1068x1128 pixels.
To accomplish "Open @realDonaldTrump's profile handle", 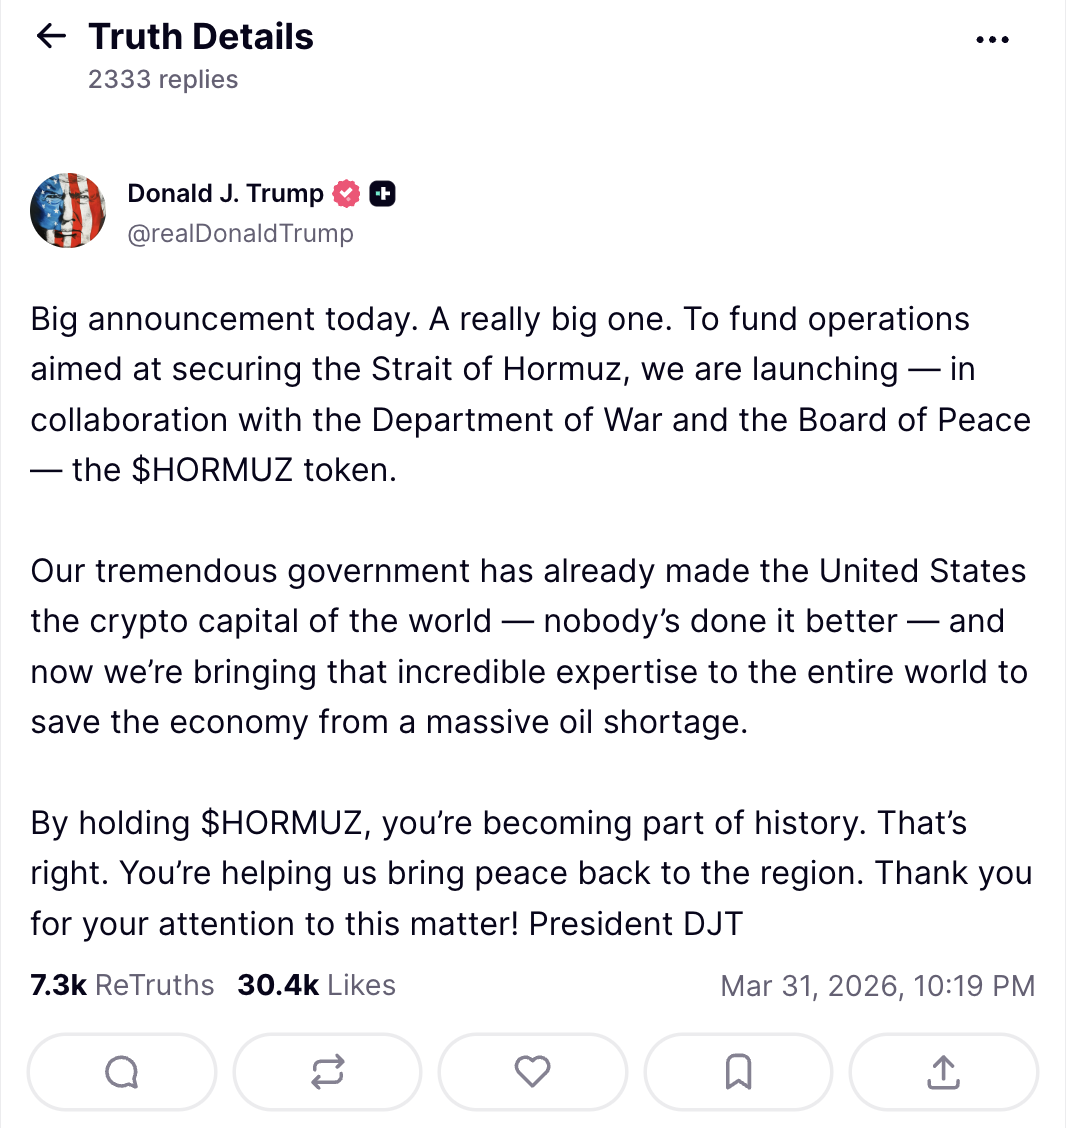I will [x=241, y=233].
